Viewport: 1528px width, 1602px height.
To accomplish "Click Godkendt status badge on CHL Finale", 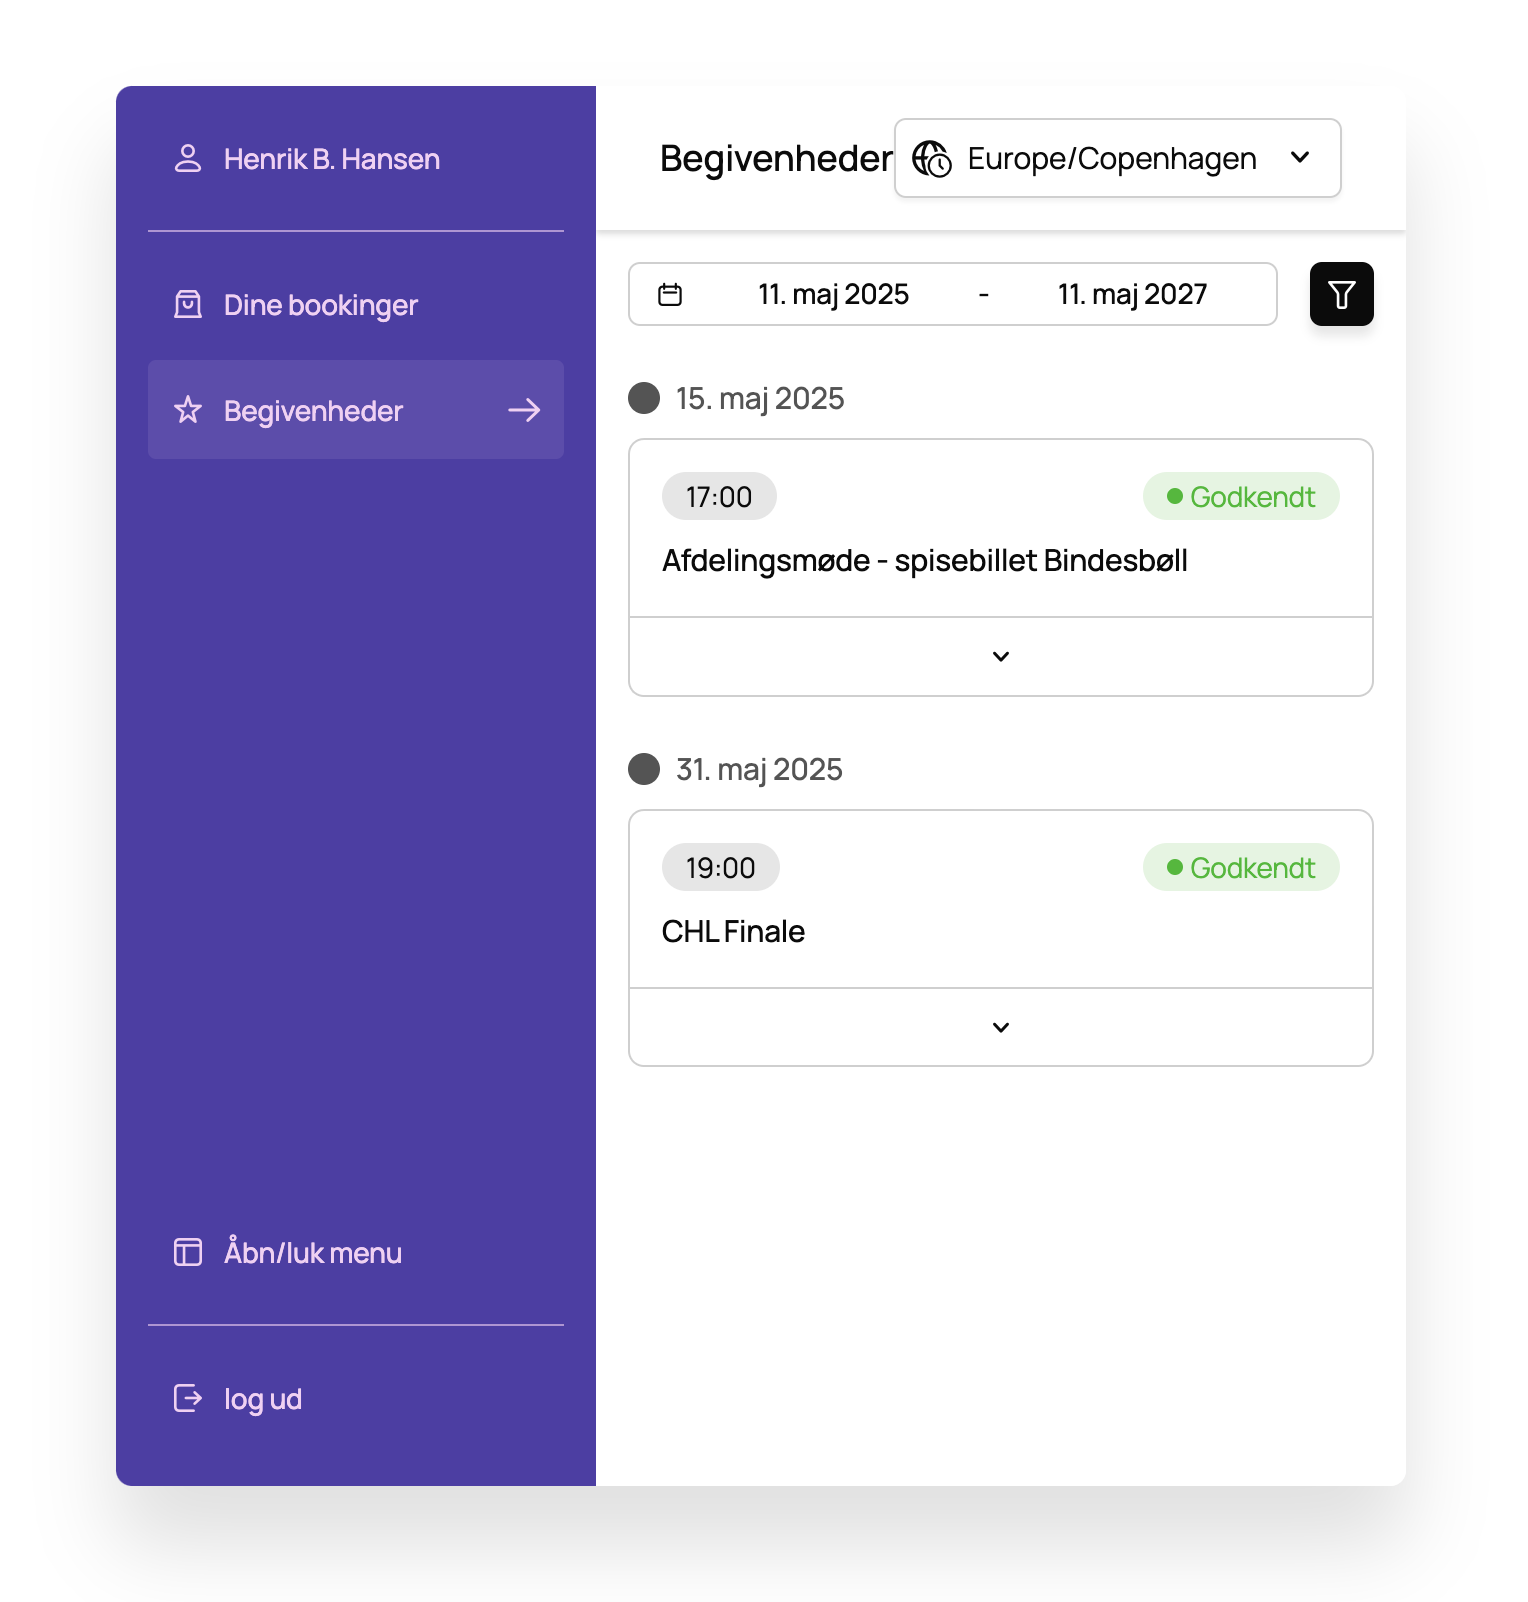I will 1240,868.
